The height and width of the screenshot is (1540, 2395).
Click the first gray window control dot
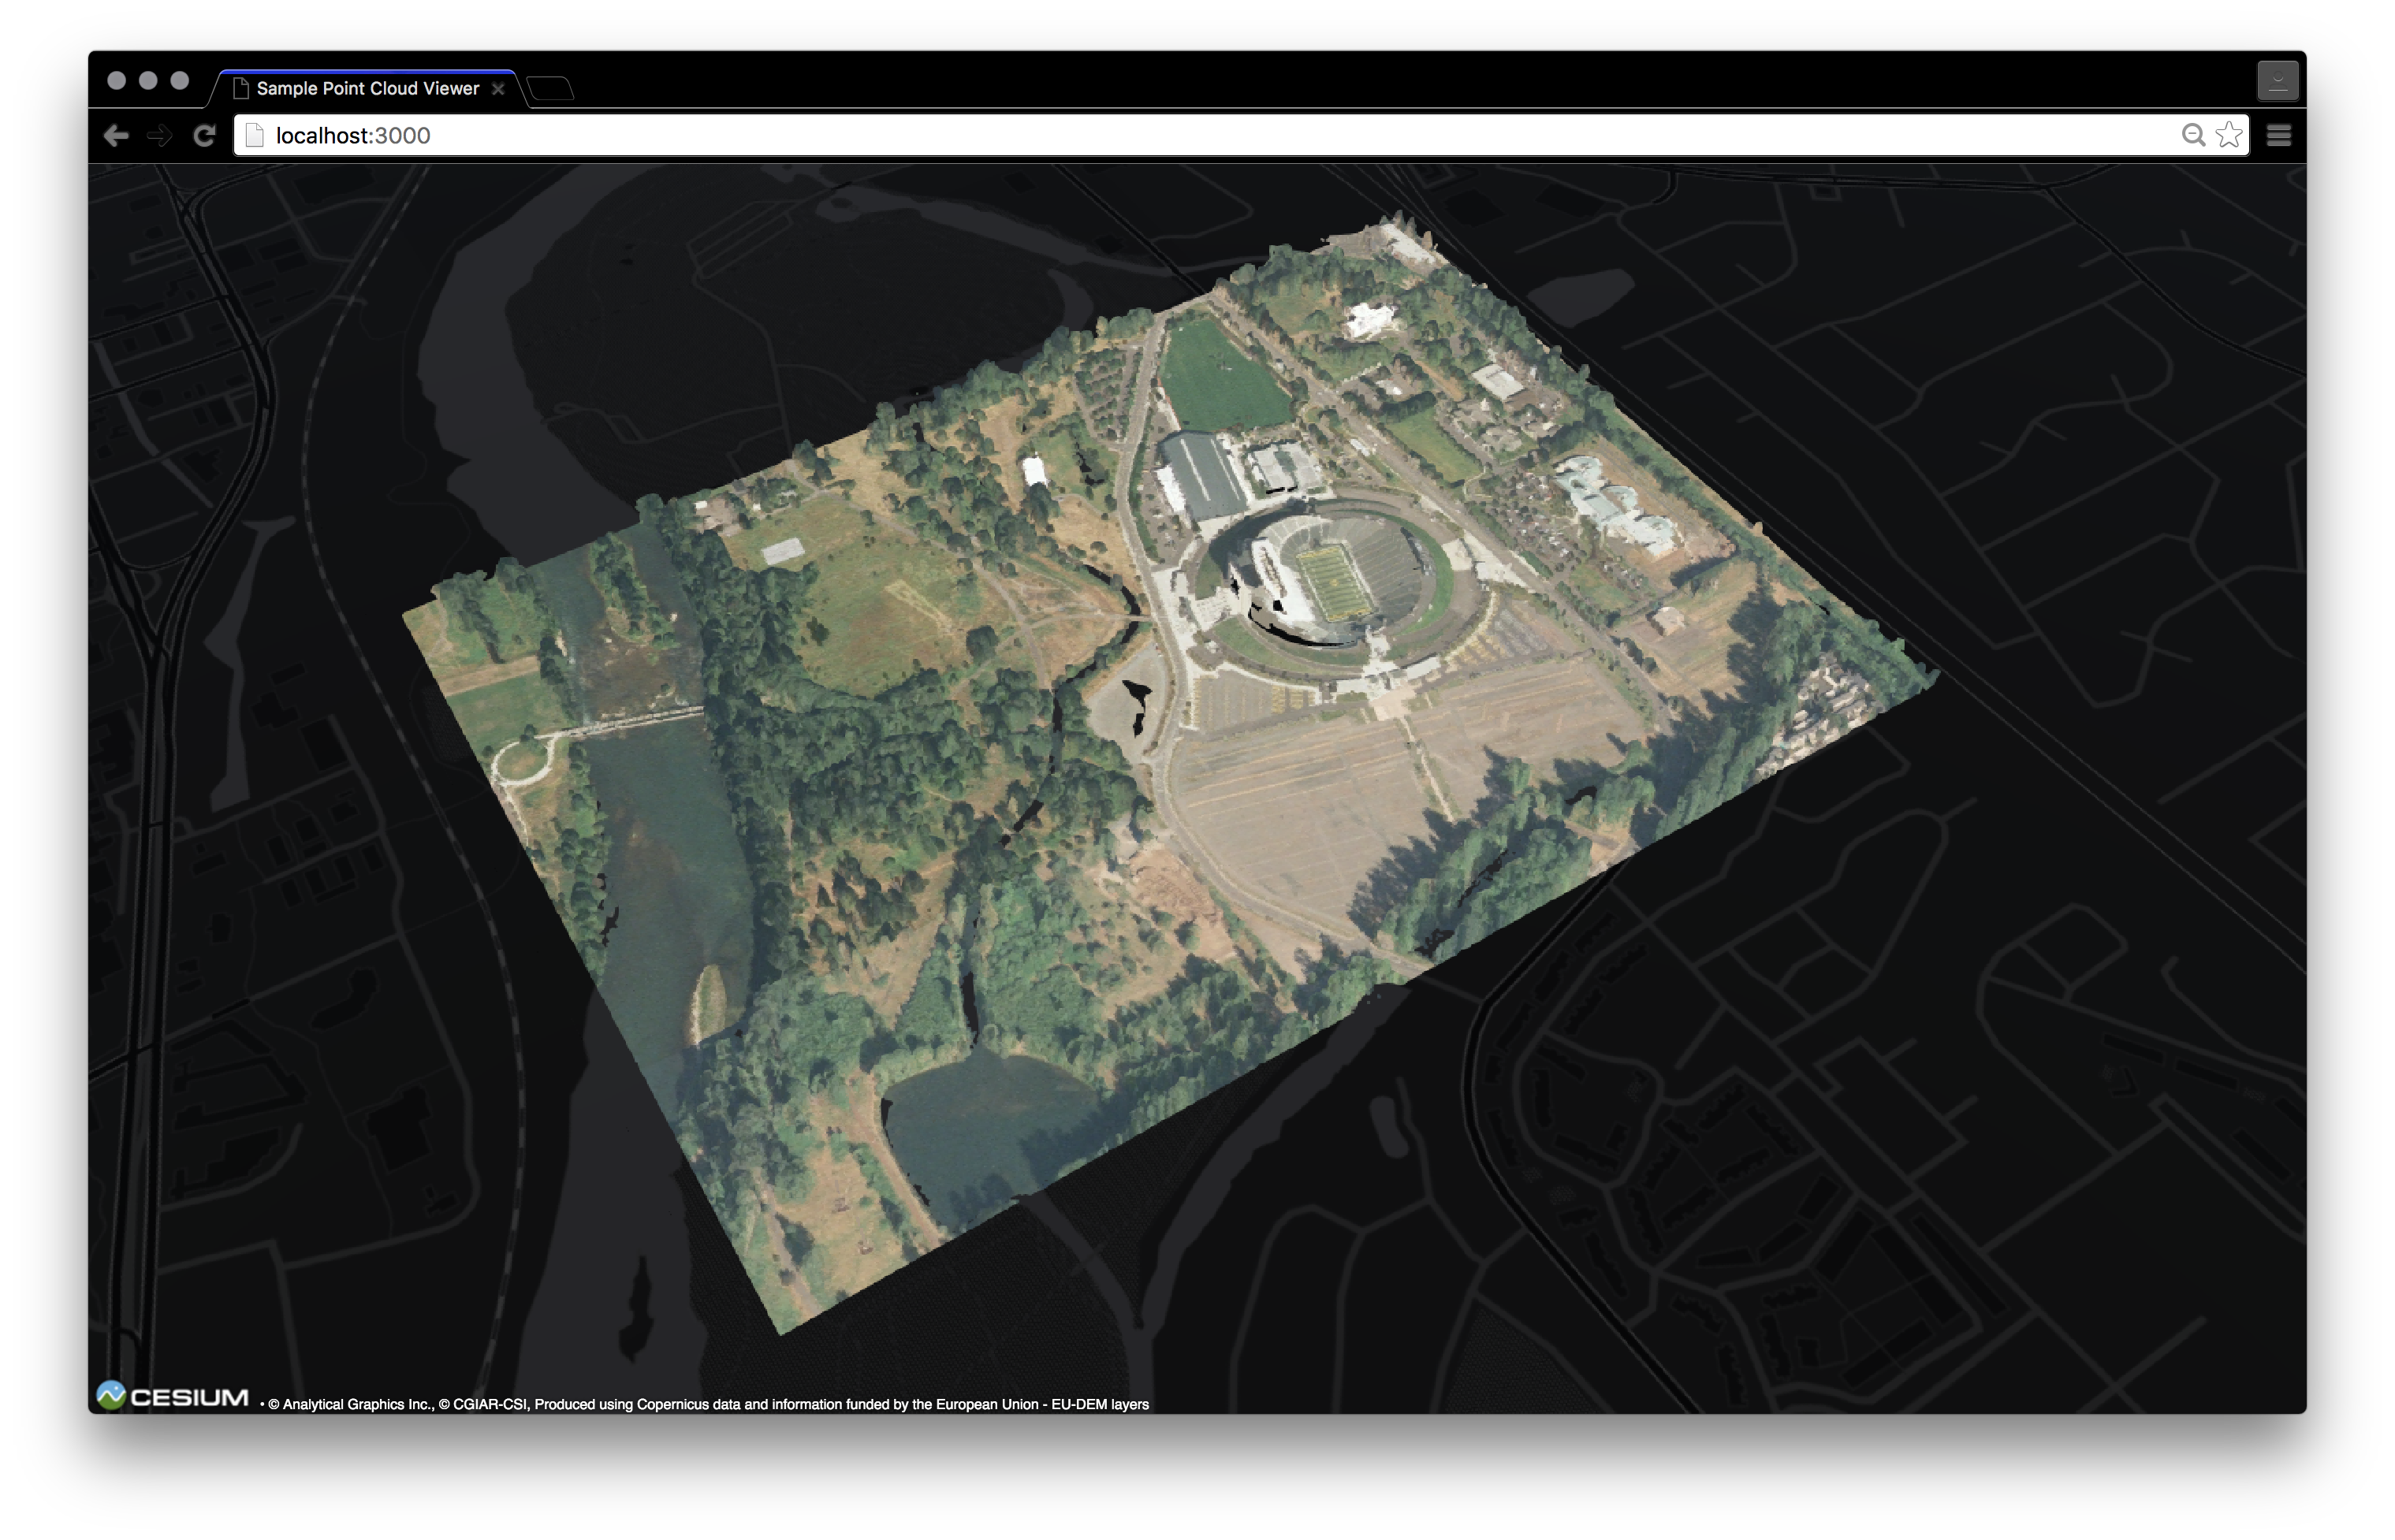coord(117,81)
